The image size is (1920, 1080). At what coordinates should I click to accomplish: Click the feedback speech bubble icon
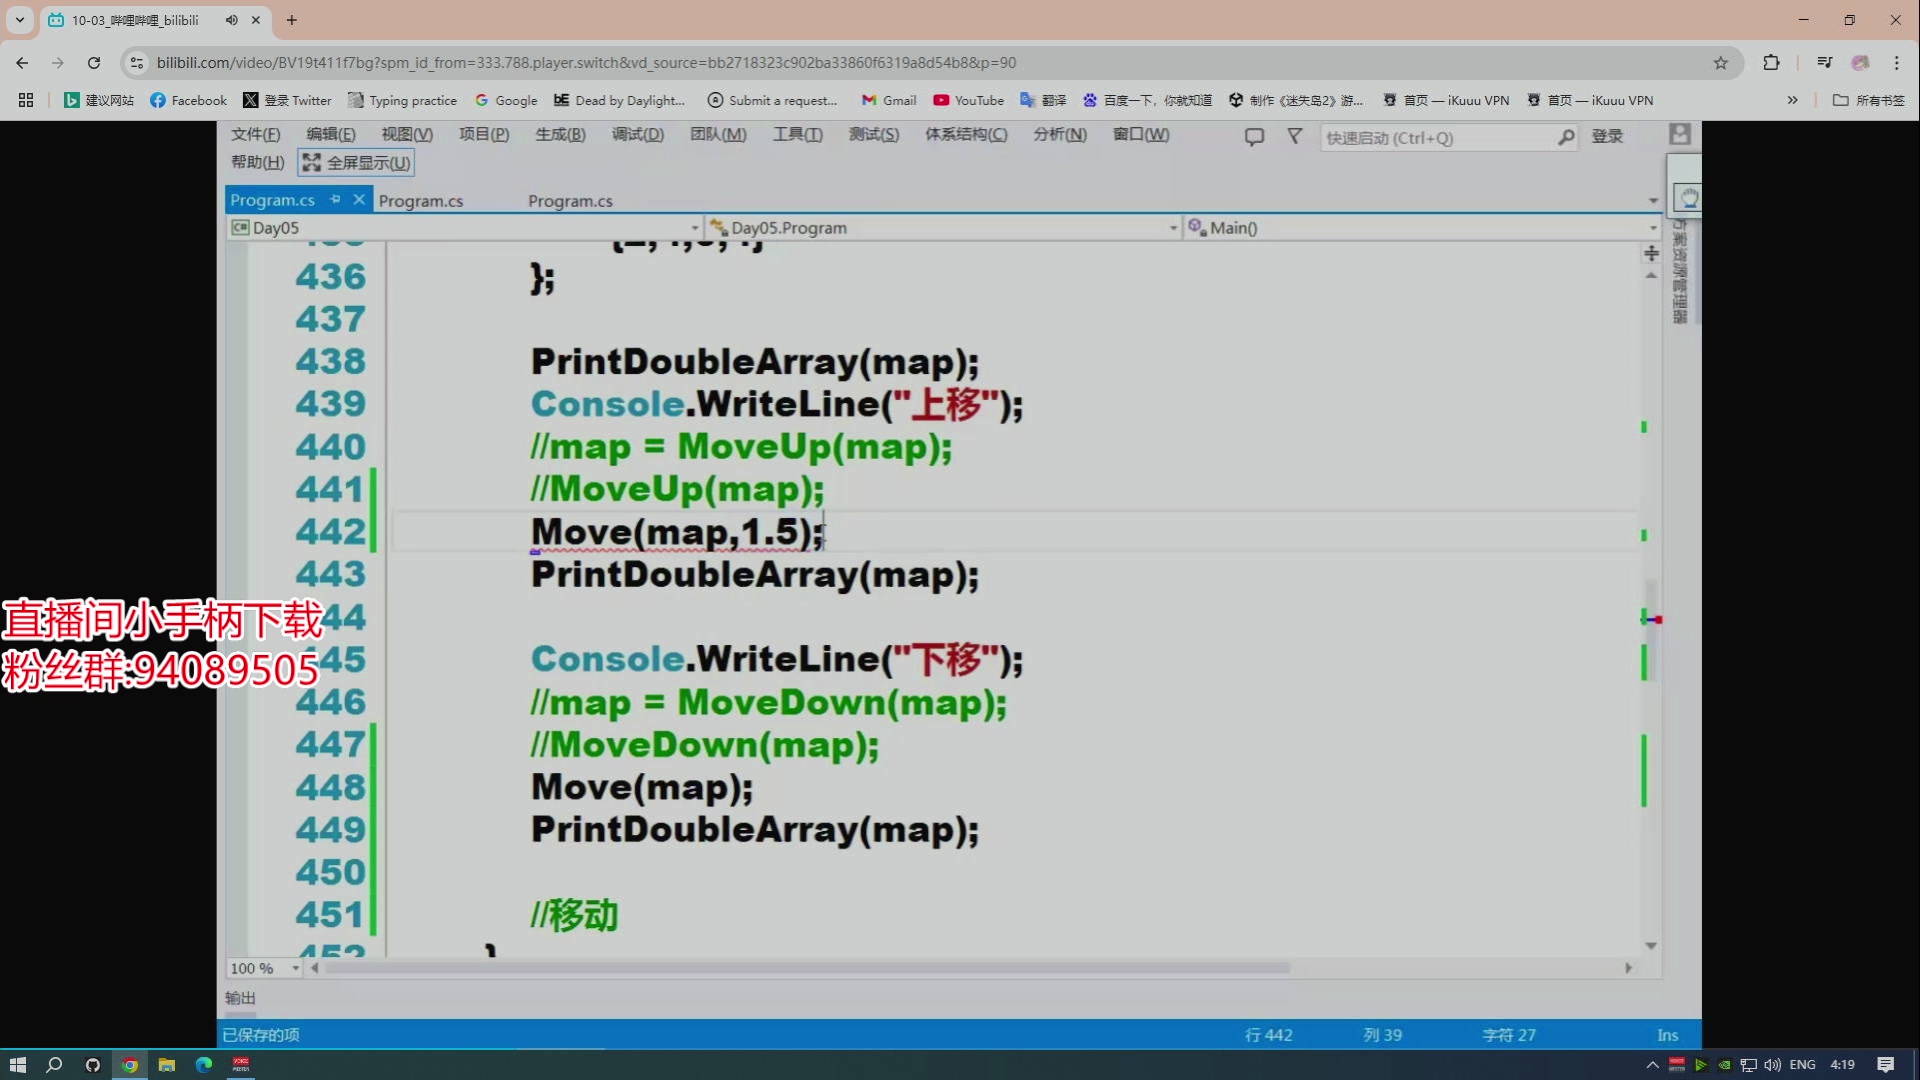point(1254,136)
